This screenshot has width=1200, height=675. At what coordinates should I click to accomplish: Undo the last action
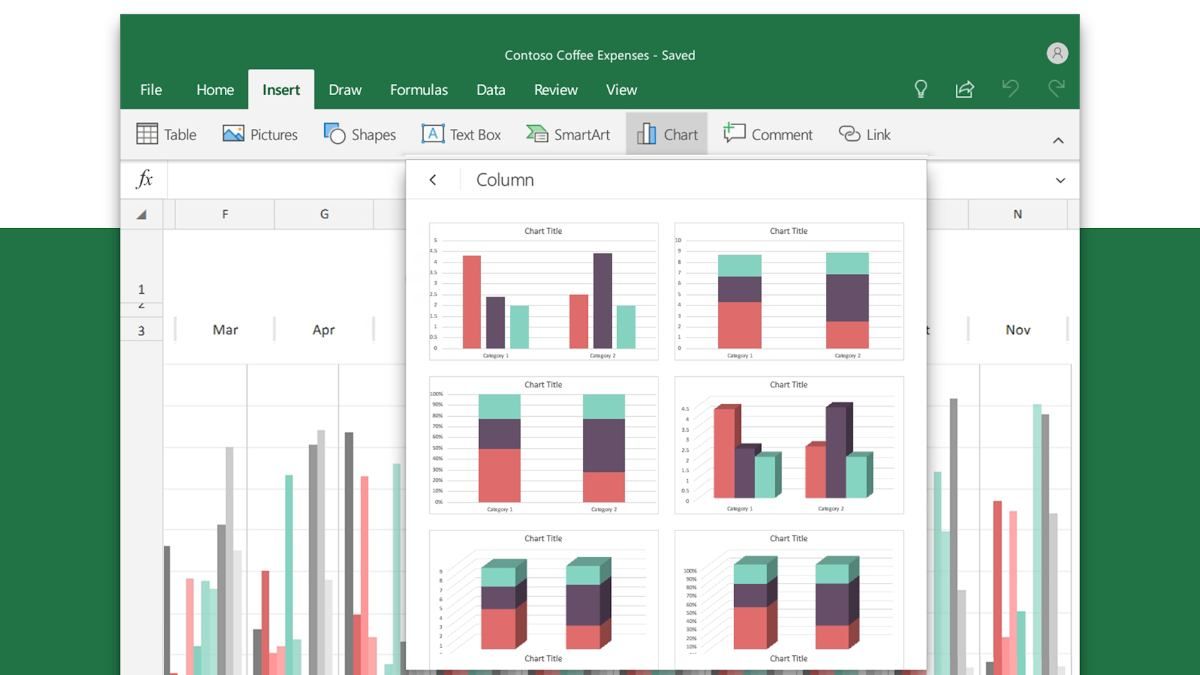pos(1010,89)
